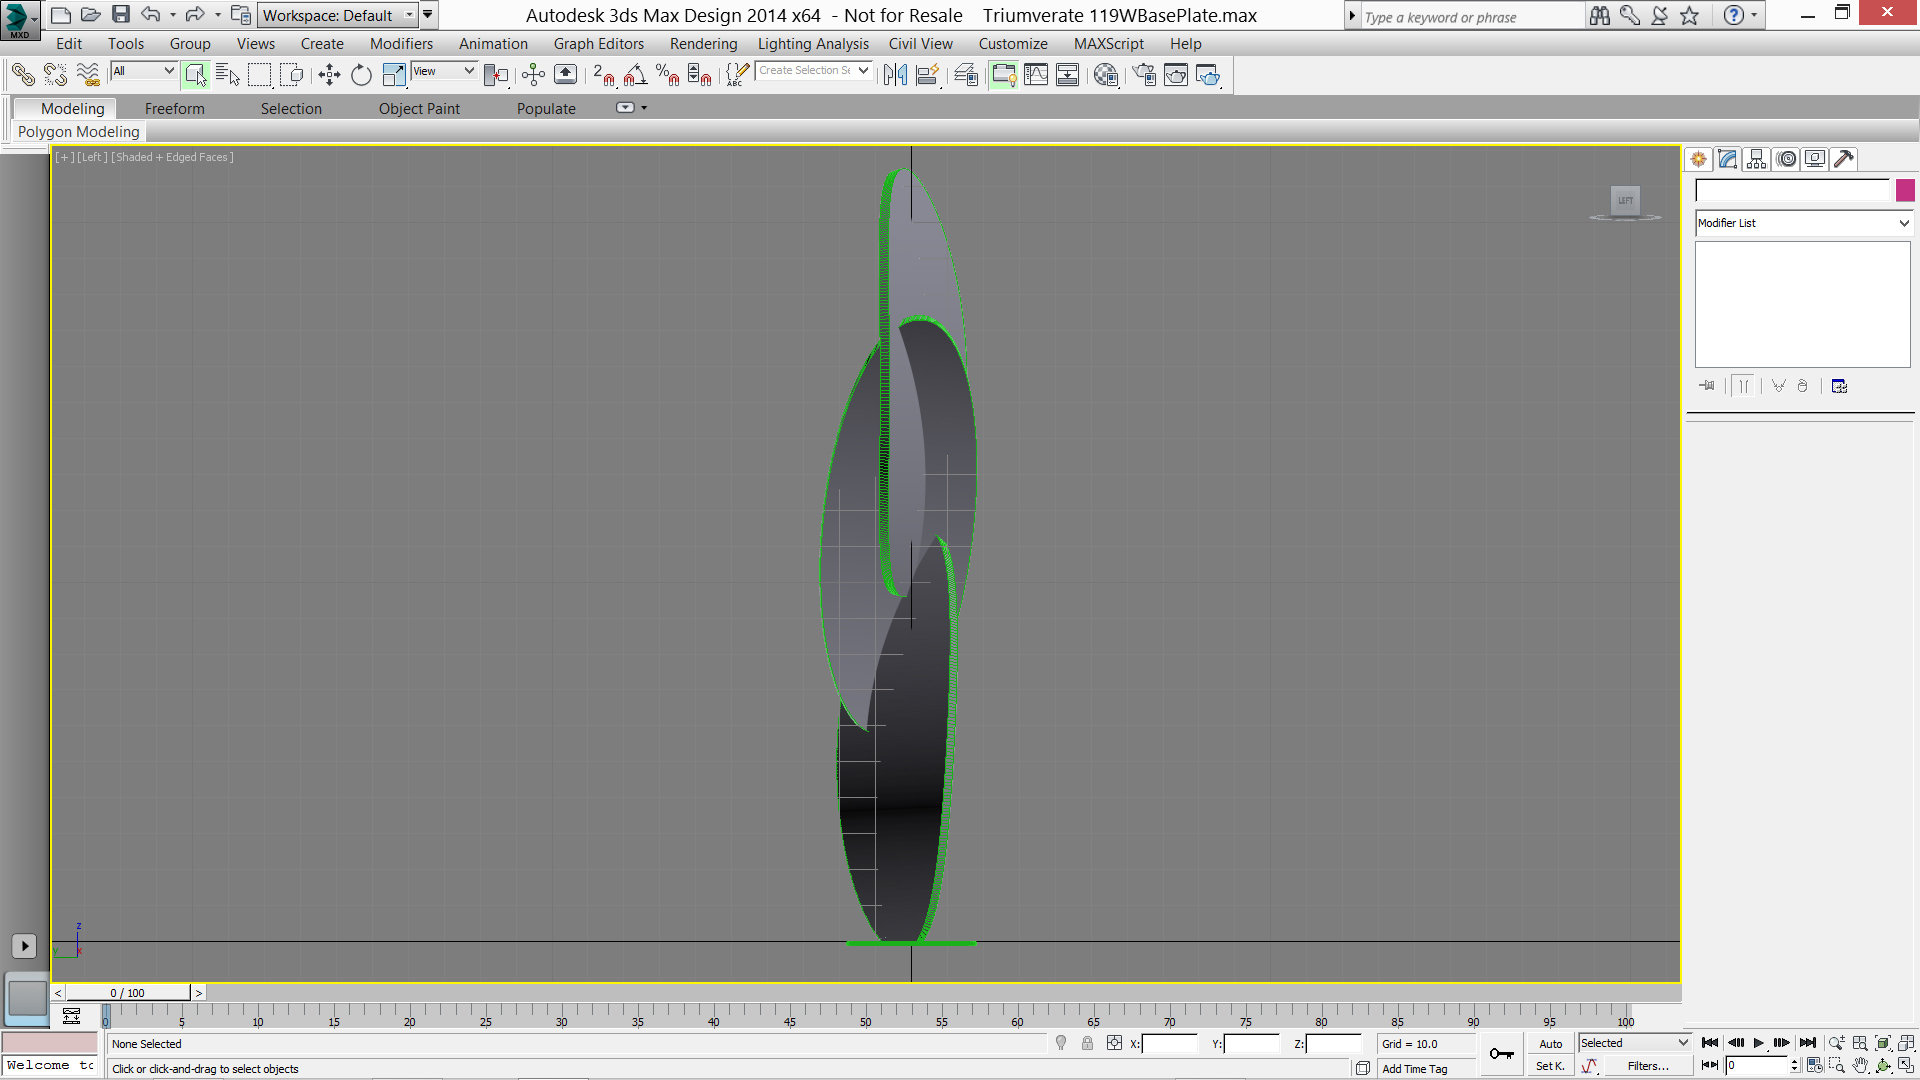Click the Filters... button
1920x1080 pixels.
point(1648,1066)
